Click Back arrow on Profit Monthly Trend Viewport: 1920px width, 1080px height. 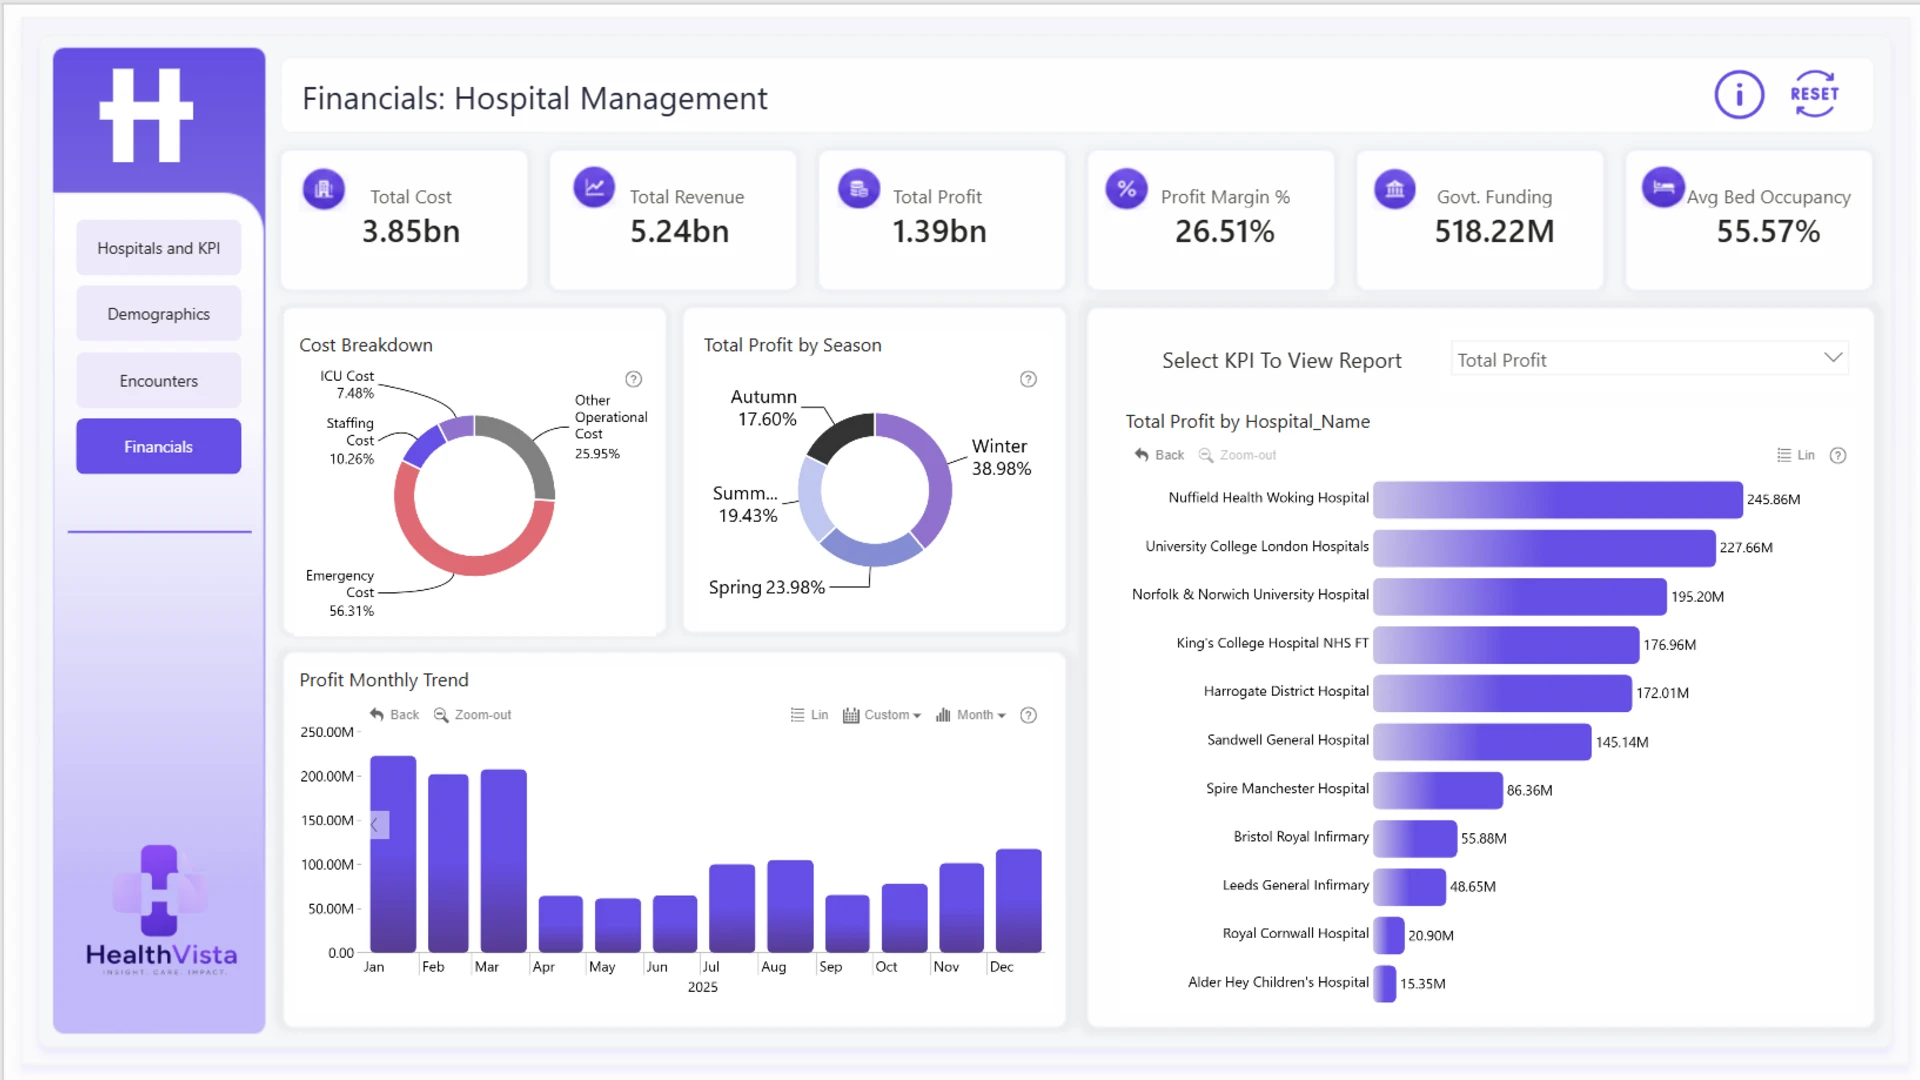pyautogui.click(x=394, y=715)
